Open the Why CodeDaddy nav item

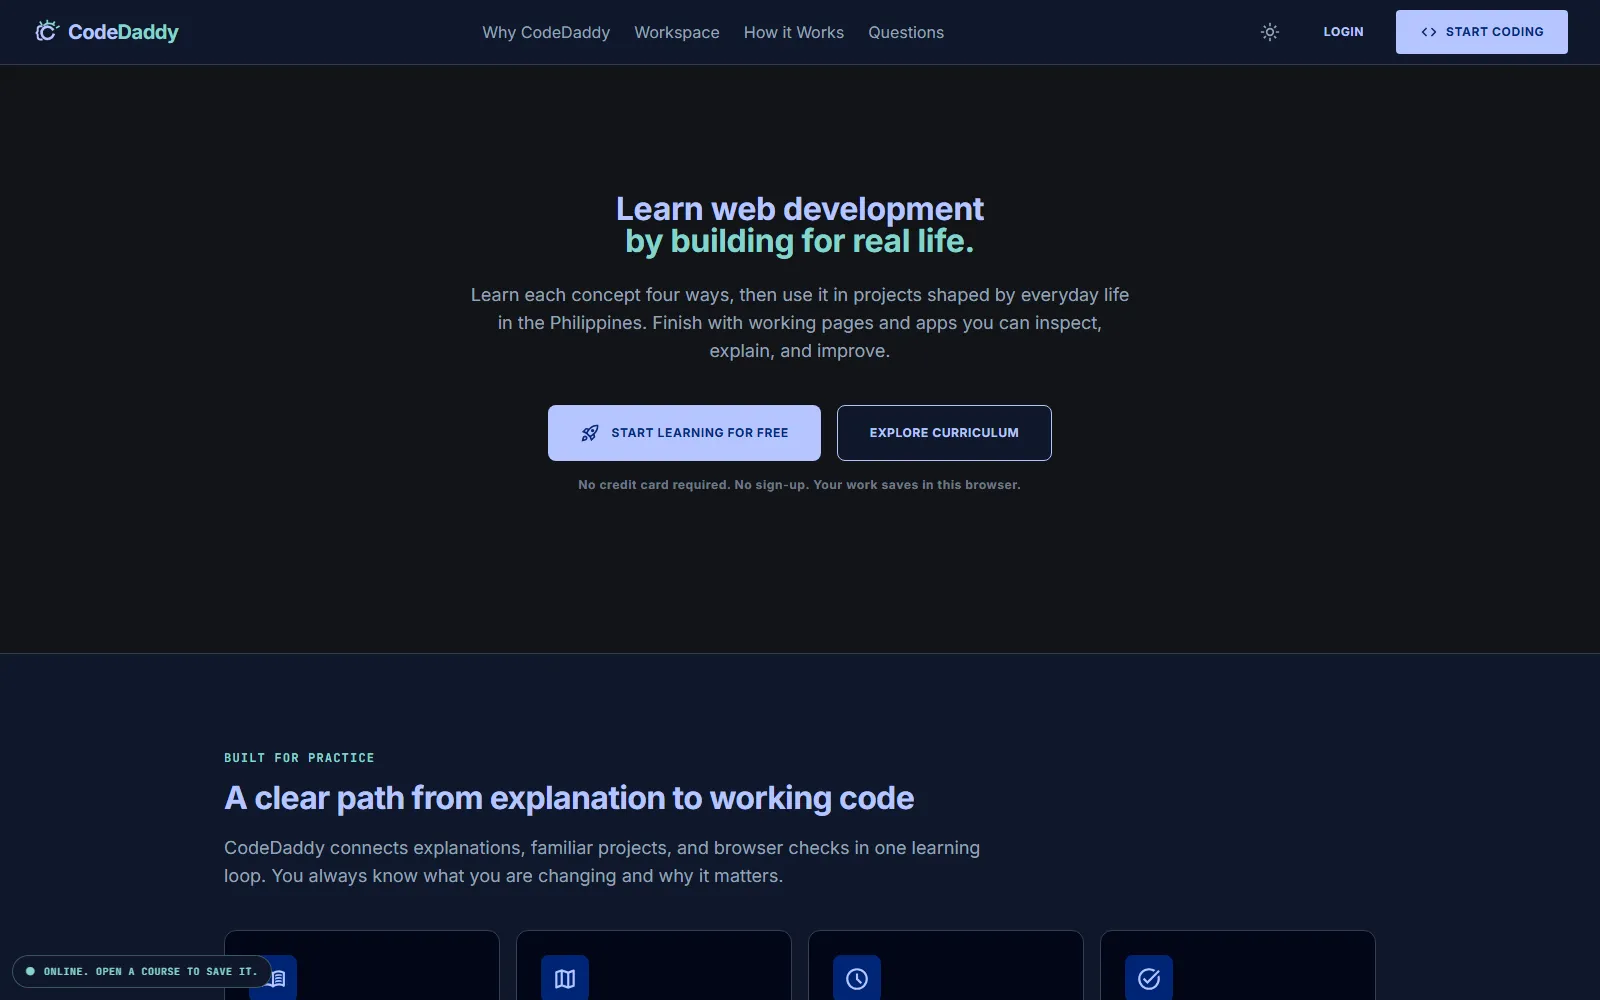point(546,32)
